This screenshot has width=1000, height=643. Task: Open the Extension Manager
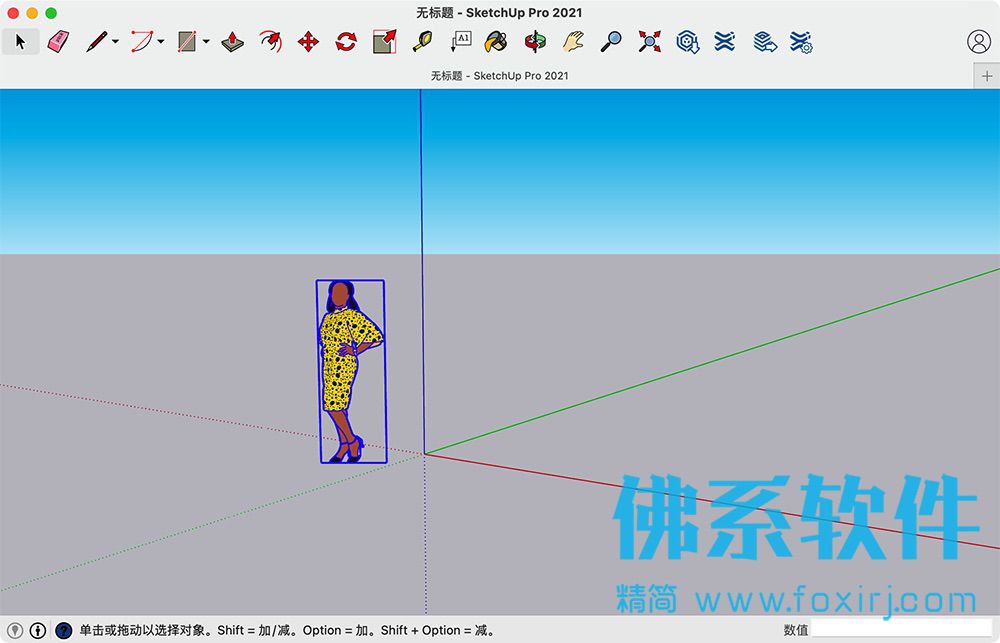pyautogui.click(x=801, y=42)
